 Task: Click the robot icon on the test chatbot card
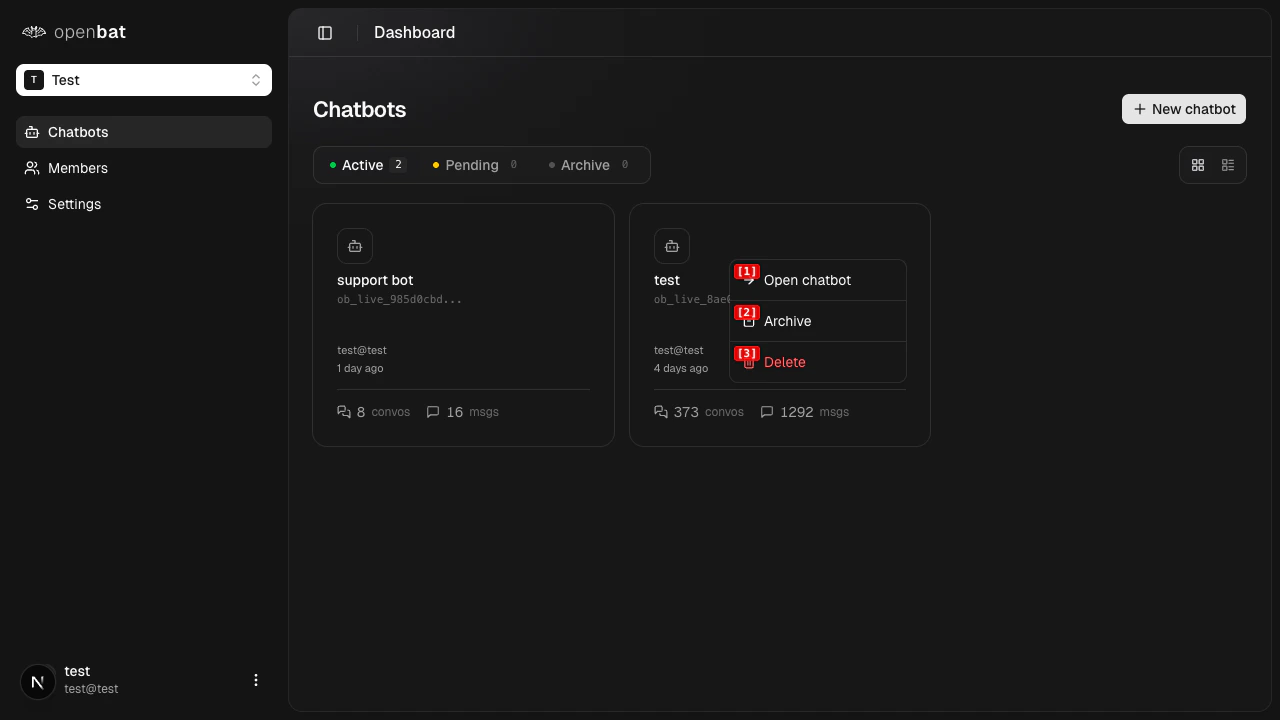point(672,246)
